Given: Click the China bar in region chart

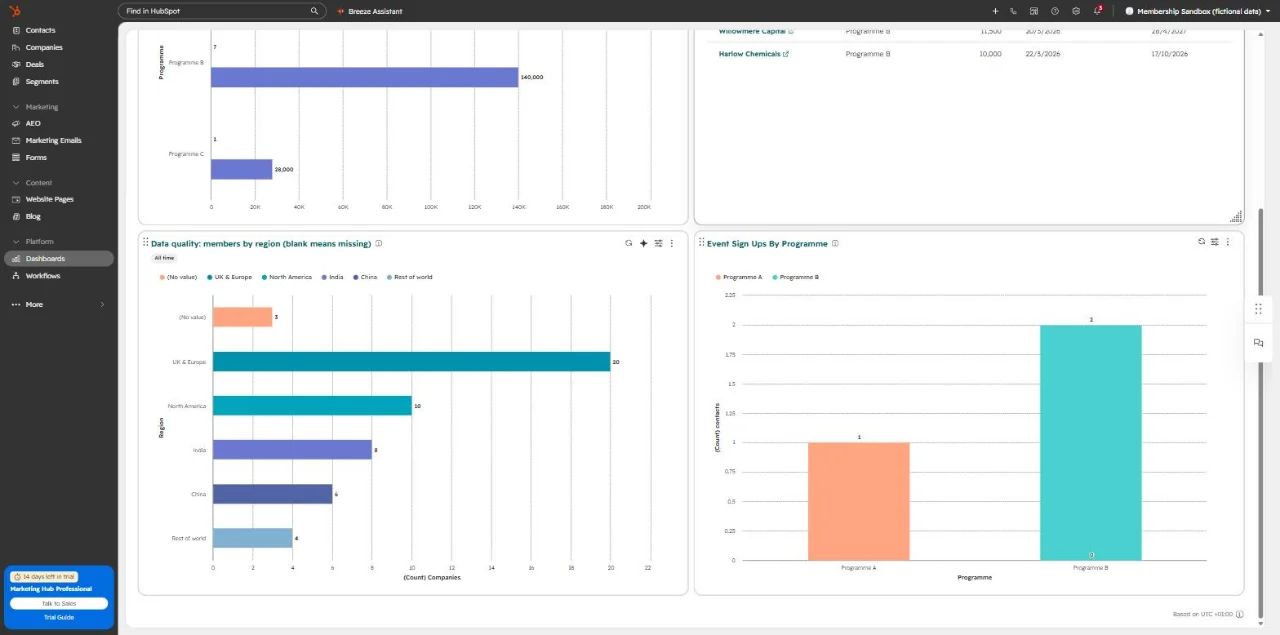Looking at the screenshot, I should tap(272, 494).
